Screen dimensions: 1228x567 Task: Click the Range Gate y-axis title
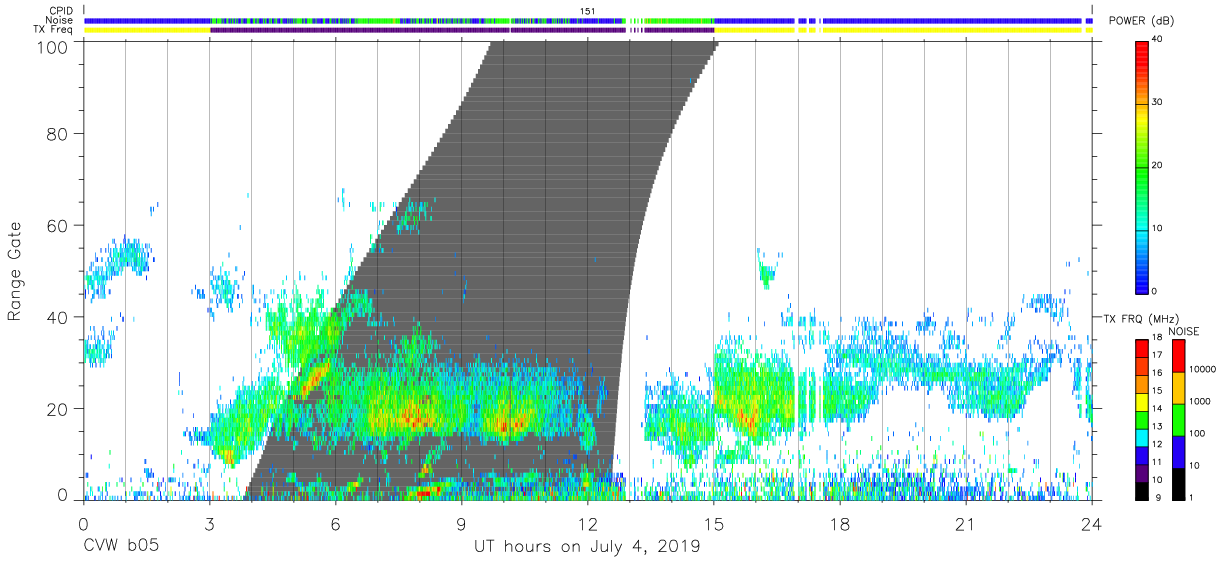[15, 271]
